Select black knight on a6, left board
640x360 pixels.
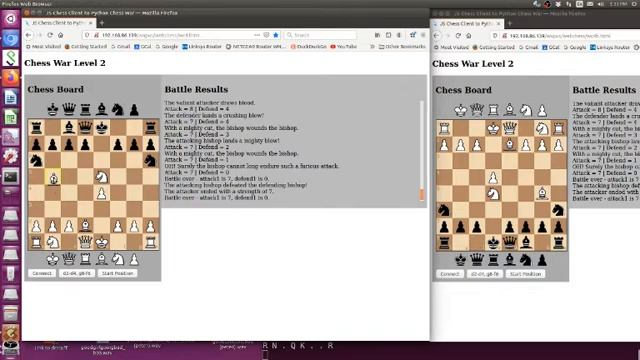pyautogui.click(x=36, y=161)
